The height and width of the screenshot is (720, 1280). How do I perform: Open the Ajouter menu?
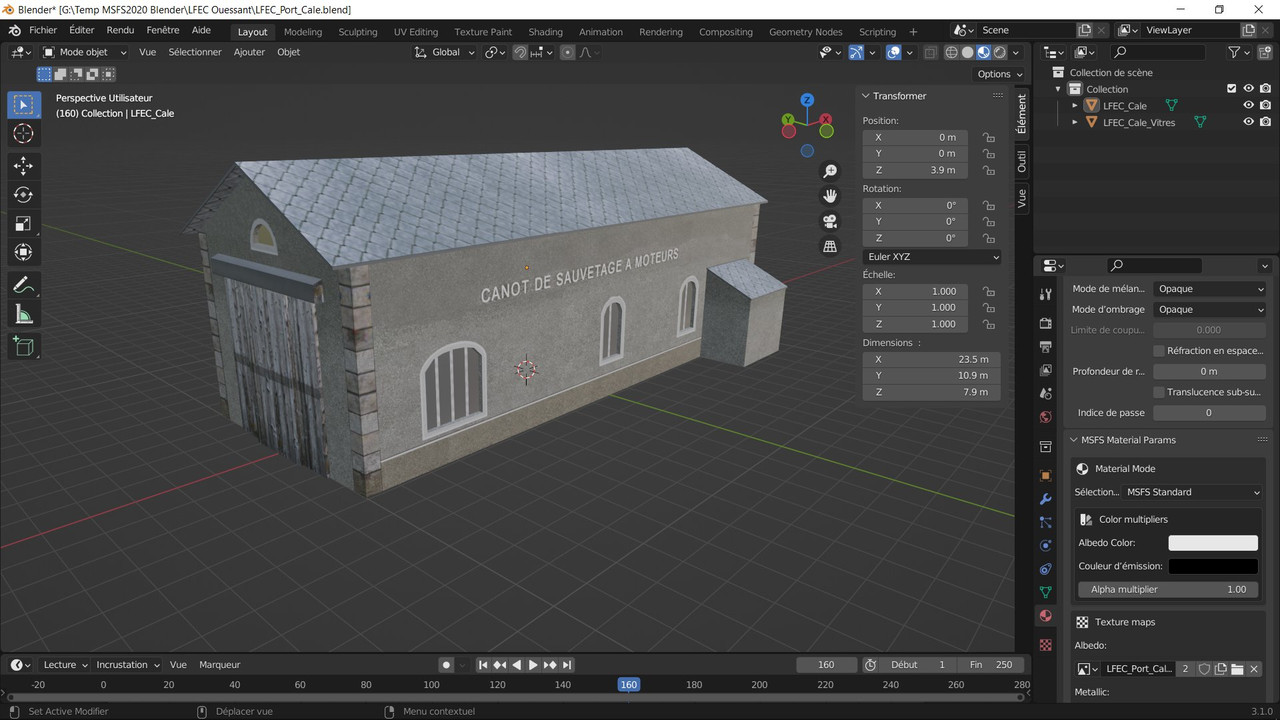coord(249,52)
